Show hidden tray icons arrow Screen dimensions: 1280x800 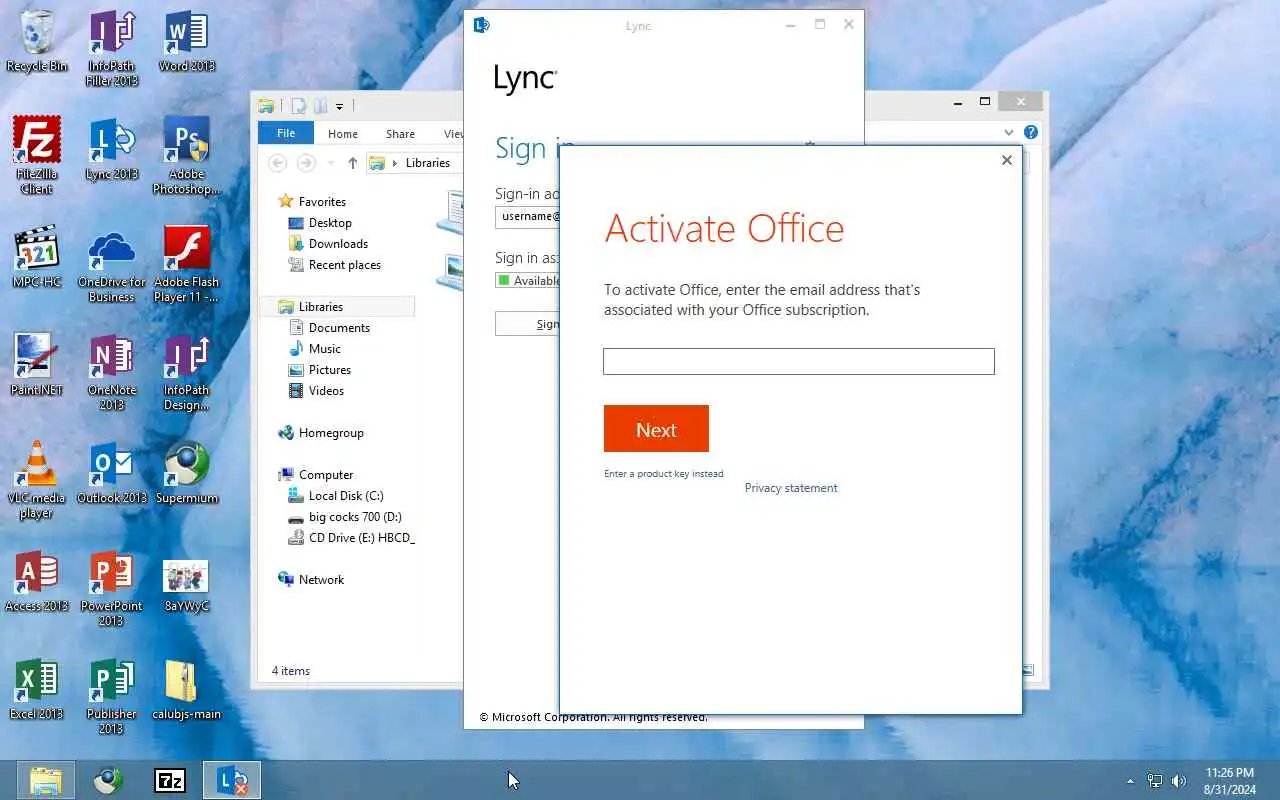[1130, 781]
